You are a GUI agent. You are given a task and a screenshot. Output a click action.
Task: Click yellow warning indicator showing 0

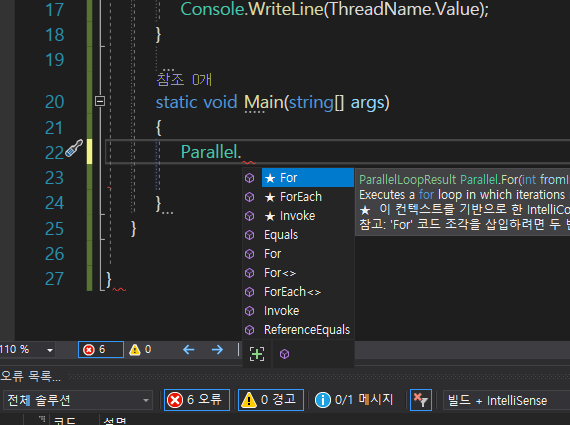[x=140, y=350]
